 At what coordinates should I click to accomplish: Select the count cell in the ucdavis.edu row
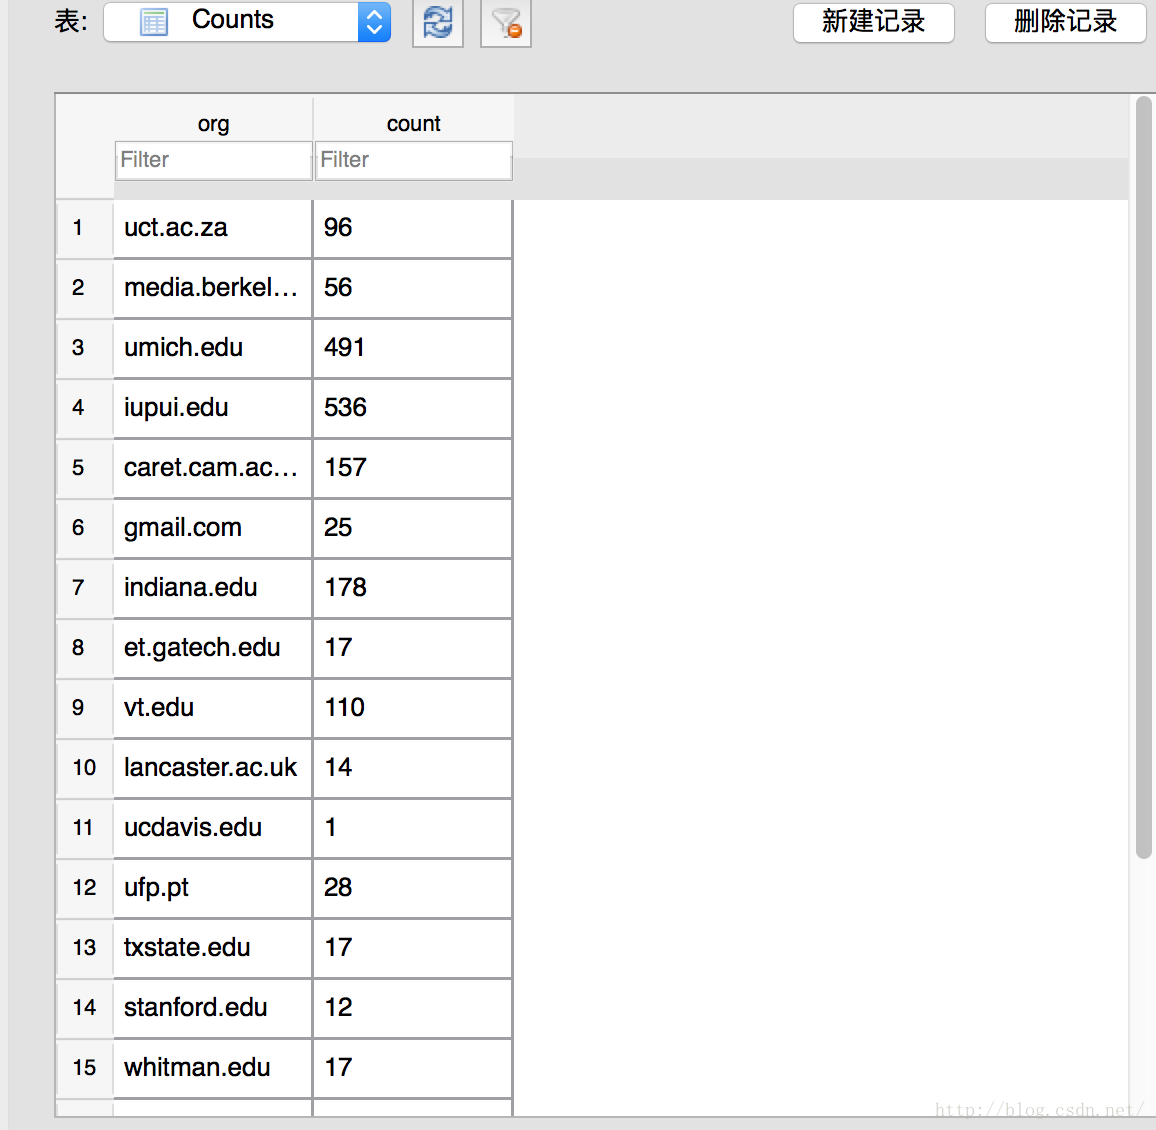pos(413,828)
